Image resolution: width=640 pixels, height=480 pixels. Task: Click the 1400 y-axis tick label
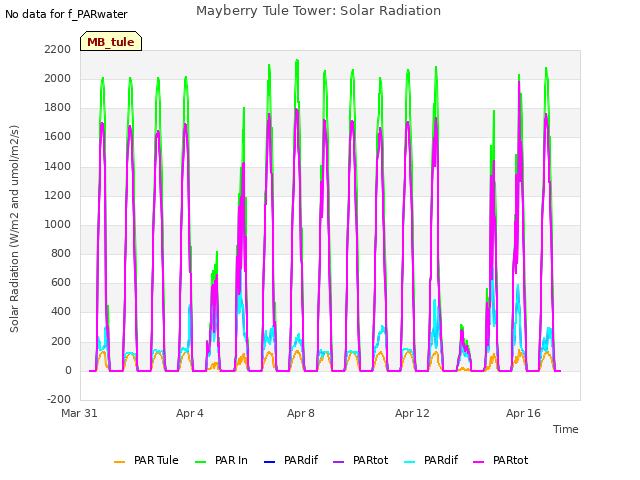[x=58, y=166]
